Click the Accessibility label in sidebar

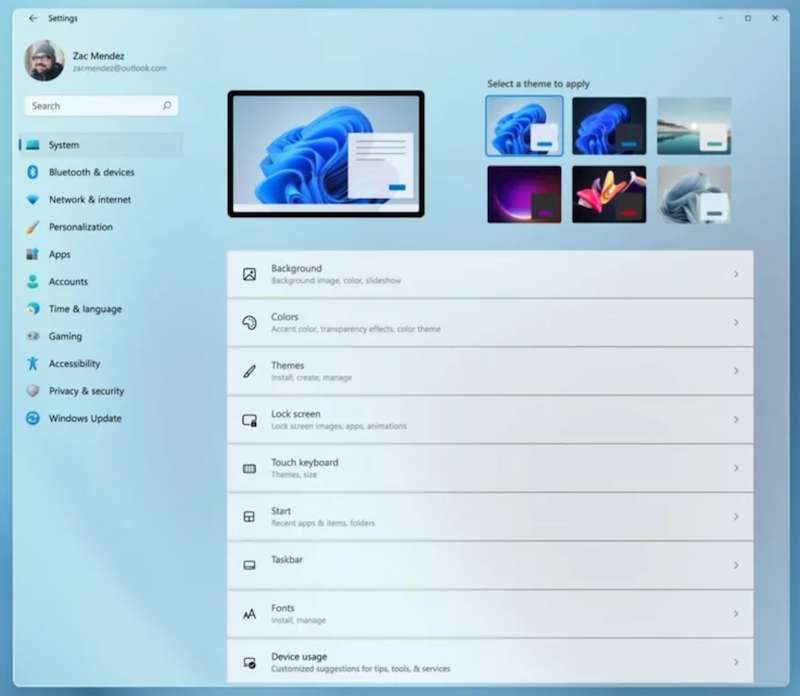(x=74, y=363)
